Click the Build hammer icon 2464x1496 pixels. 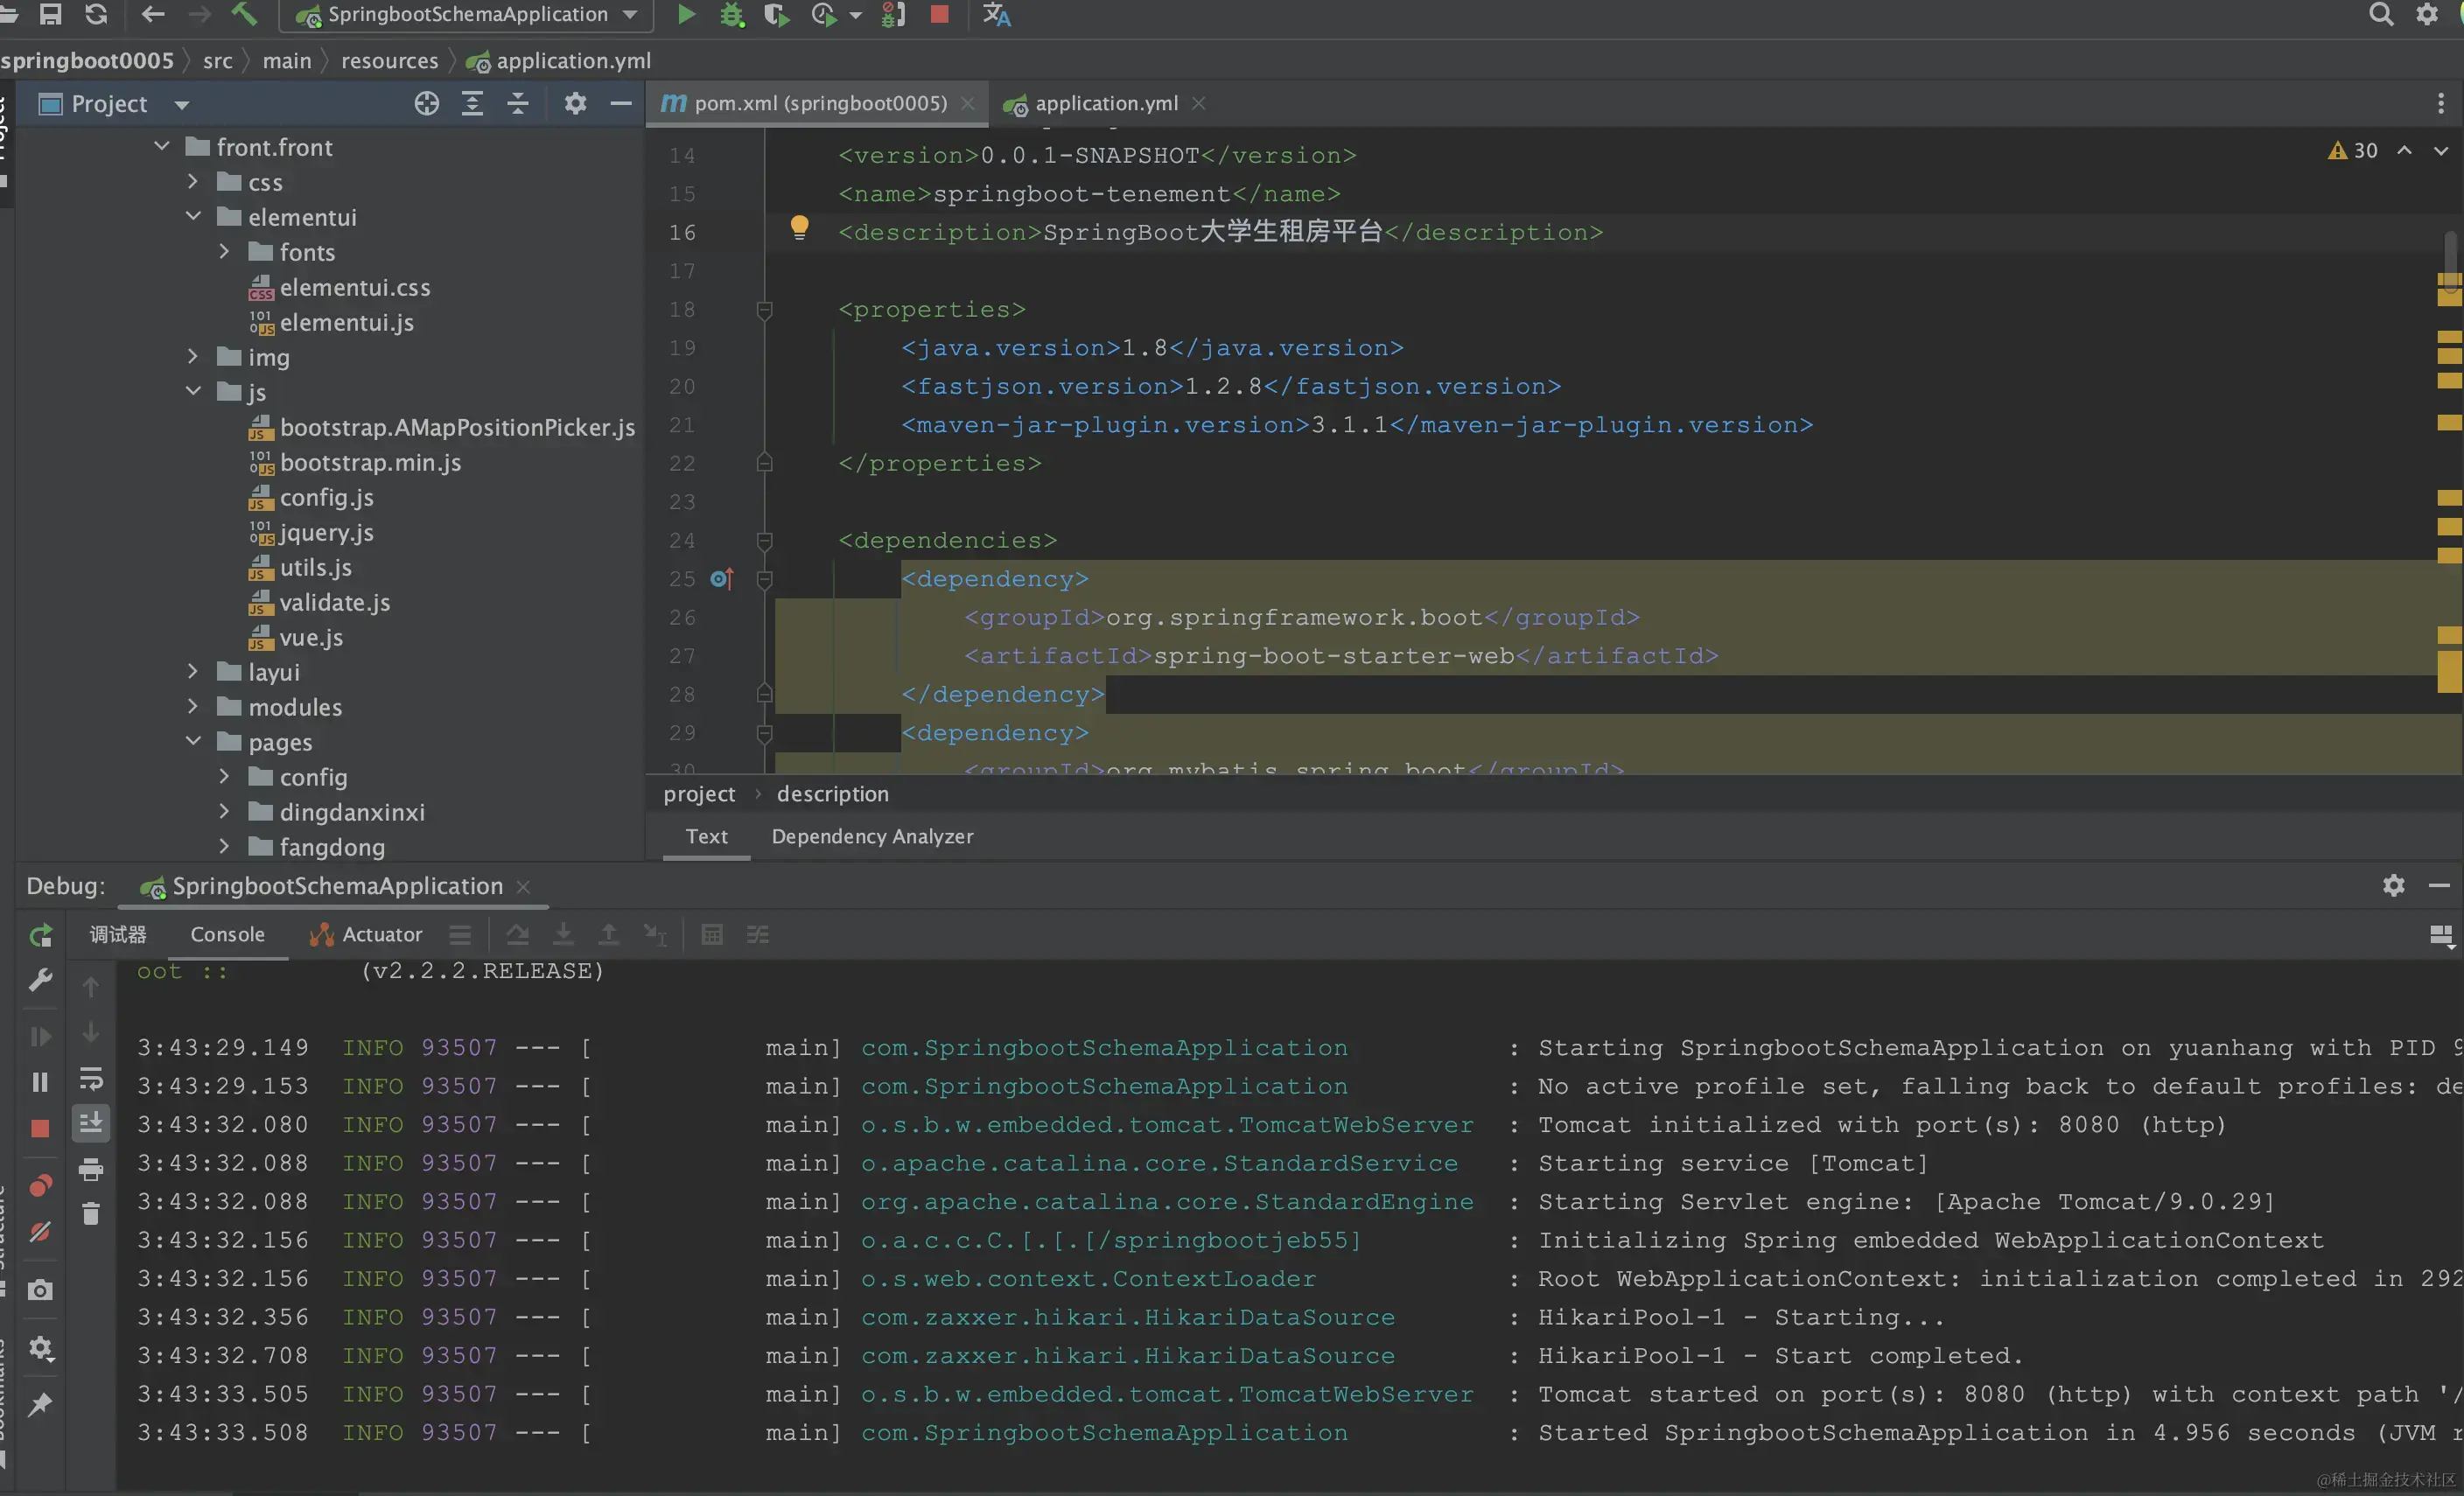click(243, 14)
